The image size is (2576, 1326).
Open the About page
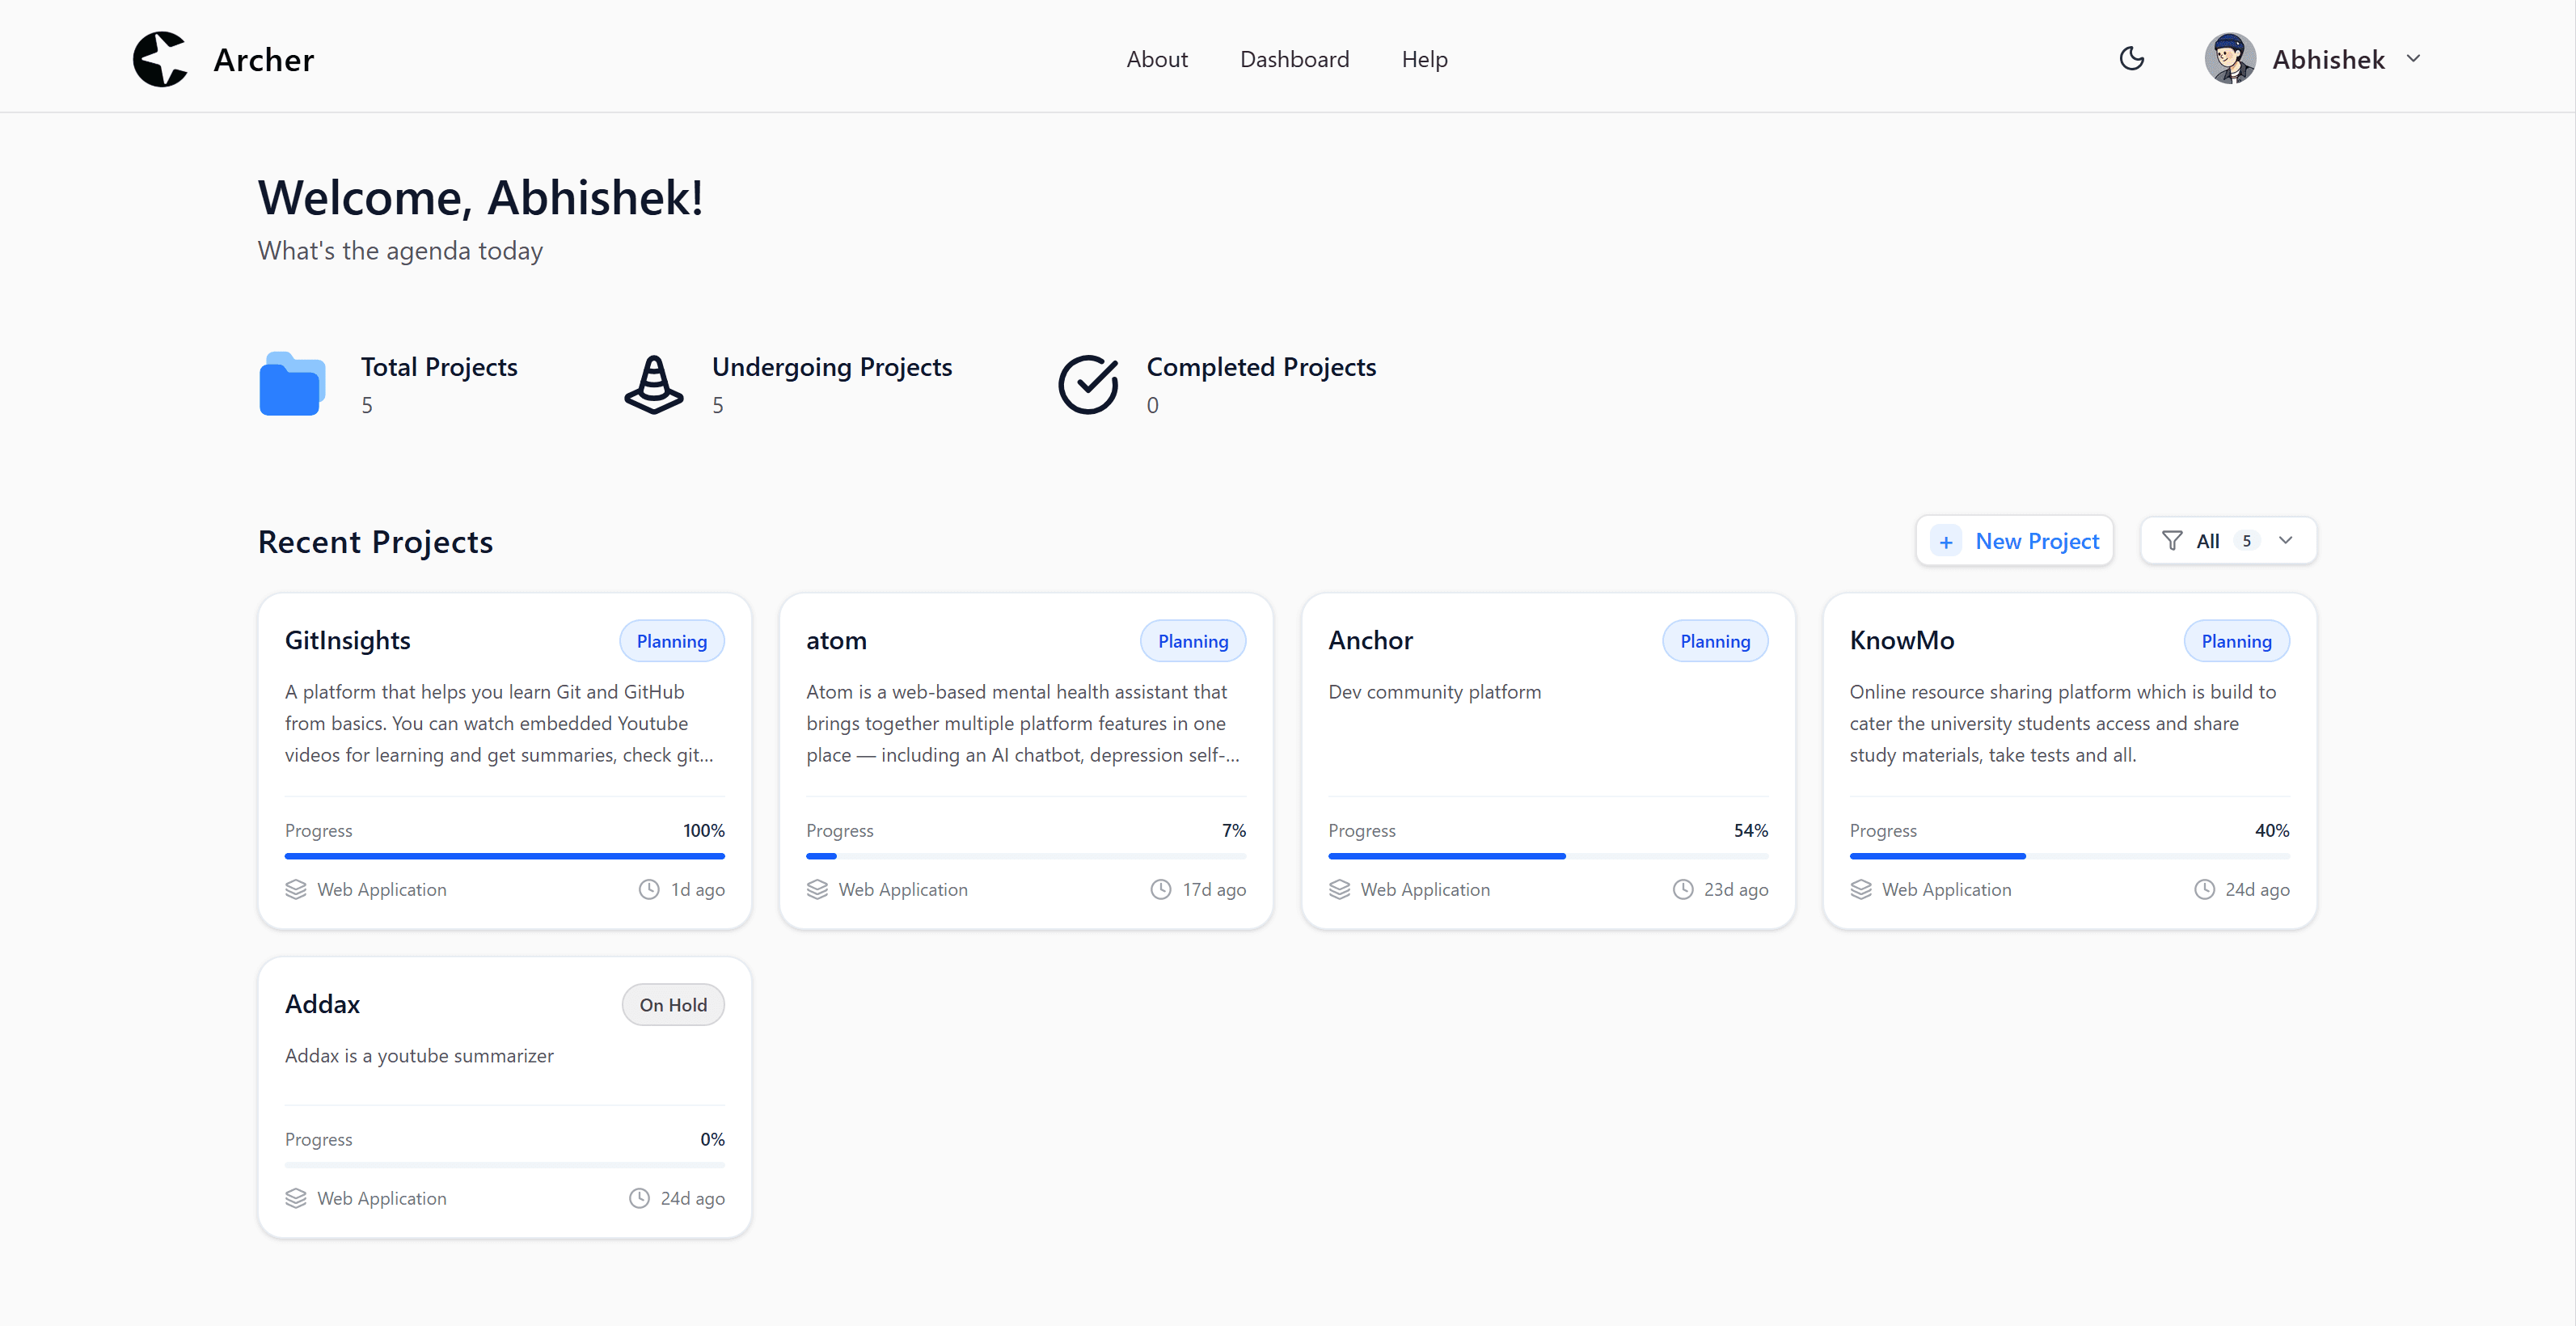coord(1156,59)
